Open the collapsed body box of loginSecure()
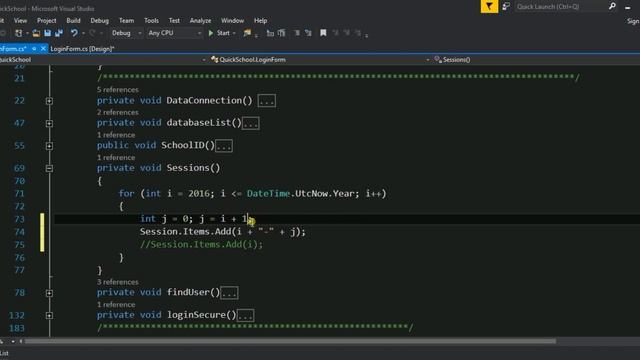640x360 pixels. (245, 316)
